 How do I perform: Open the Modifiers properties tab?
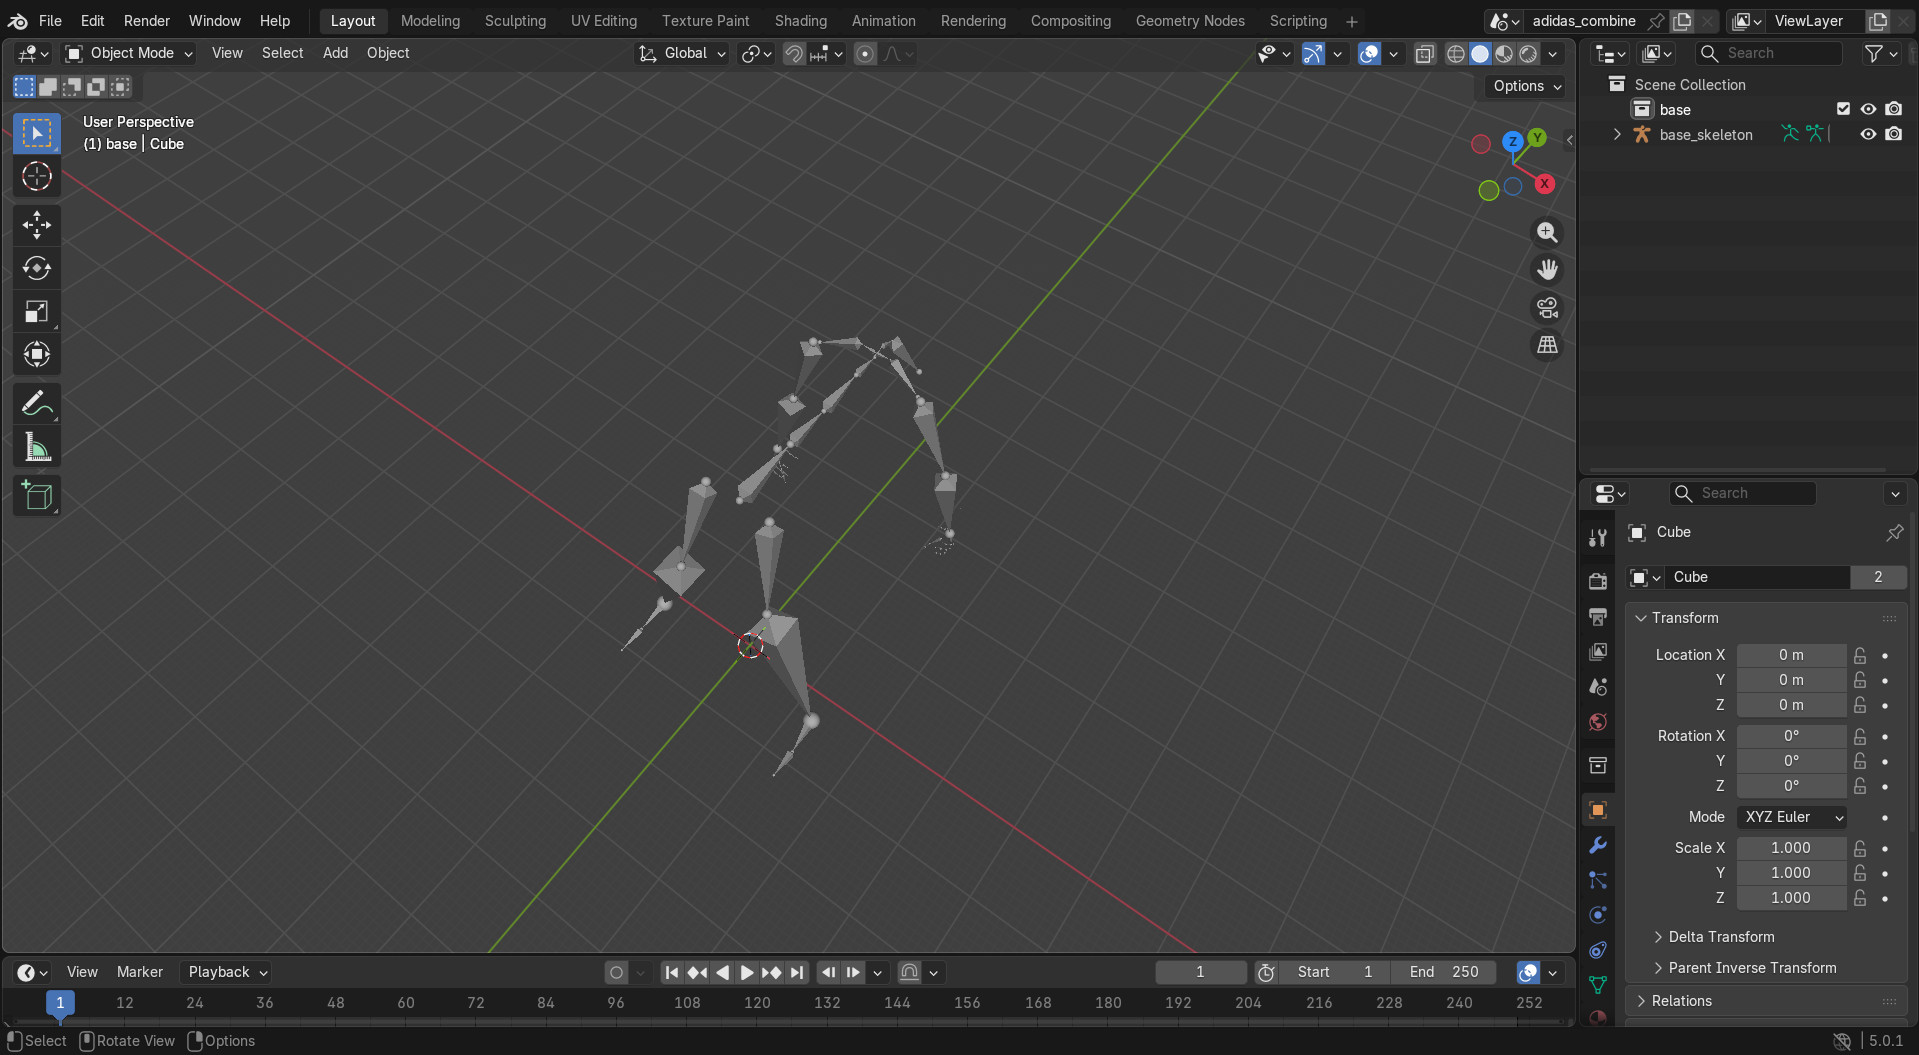[1598, 845]
